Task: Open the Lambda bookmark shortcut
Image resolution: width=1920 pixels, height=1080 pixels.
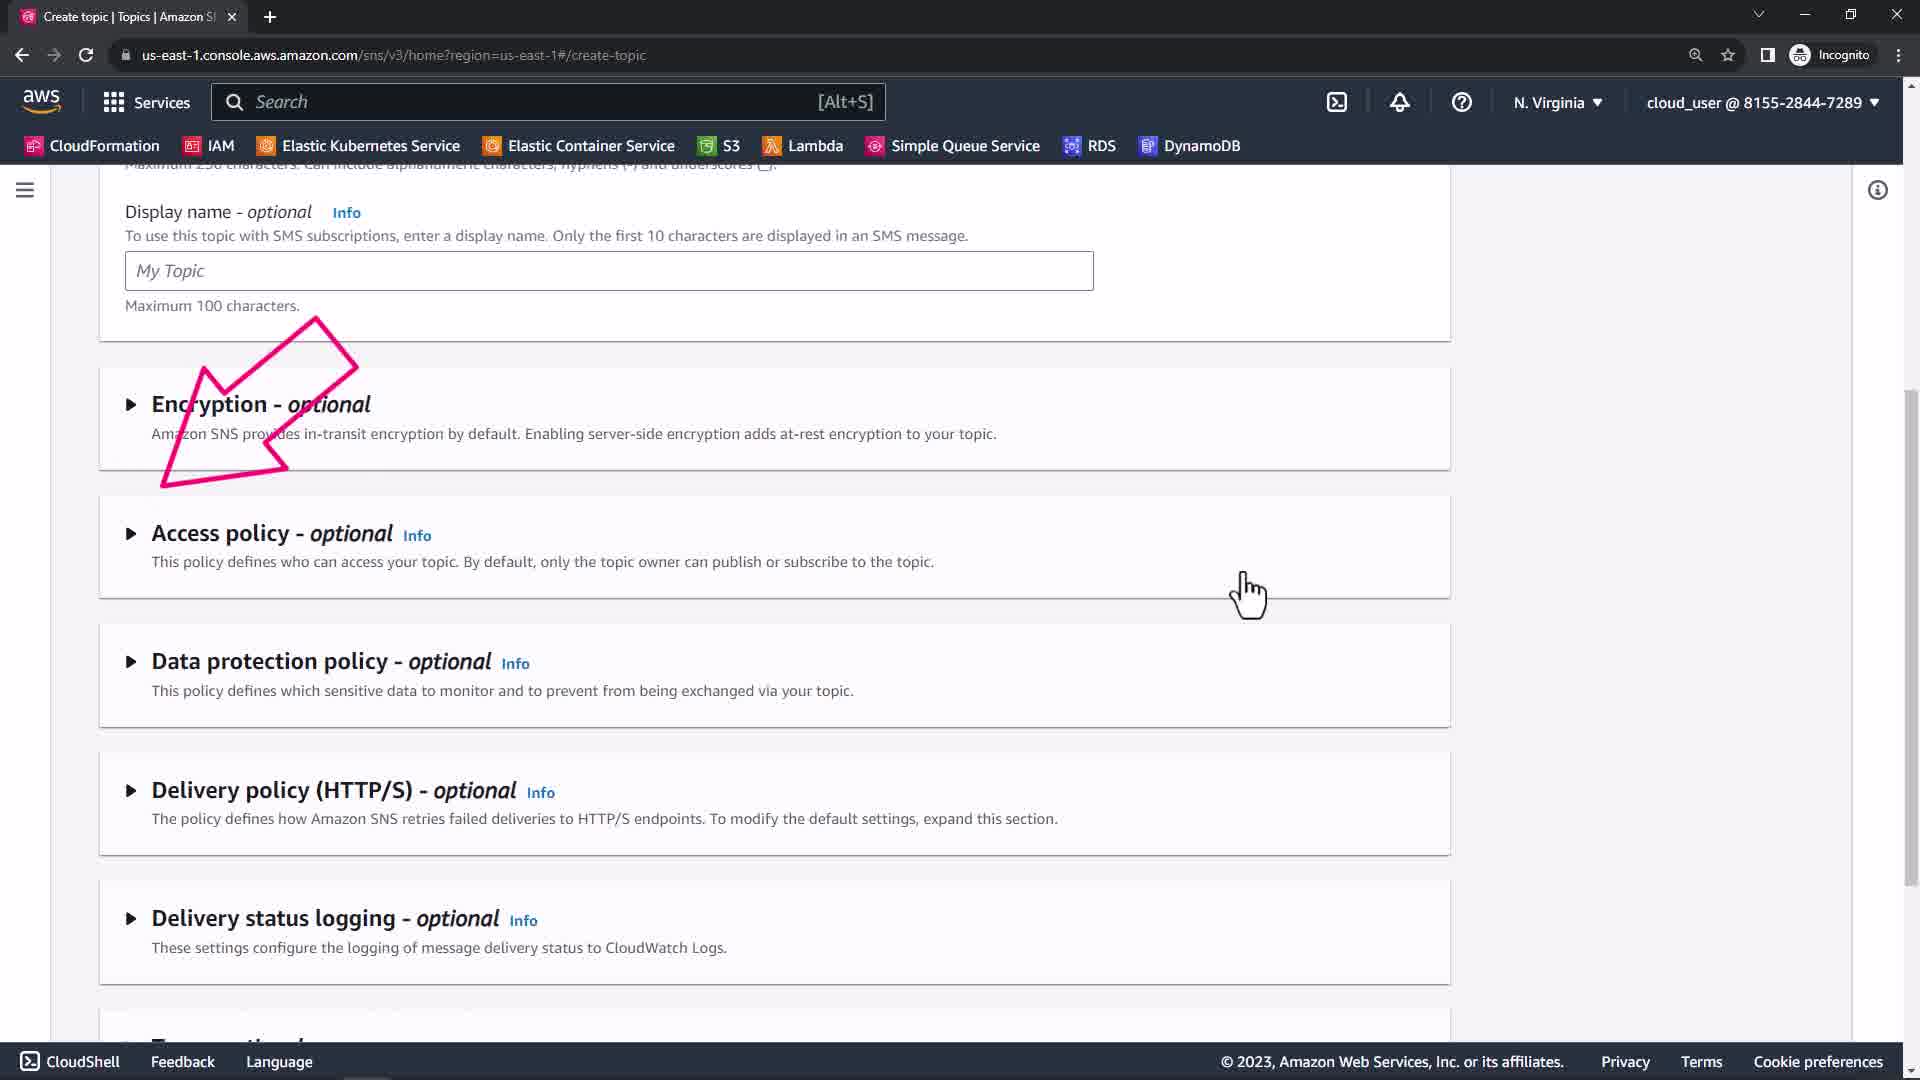Action: click(x=802, y=146)
